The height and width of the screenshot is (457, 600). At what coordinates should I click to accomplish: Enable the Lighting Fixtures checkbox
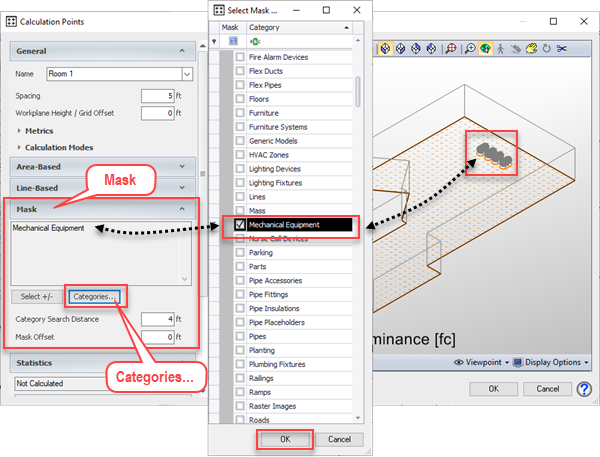pyautogui.click(x=239, y=183)
